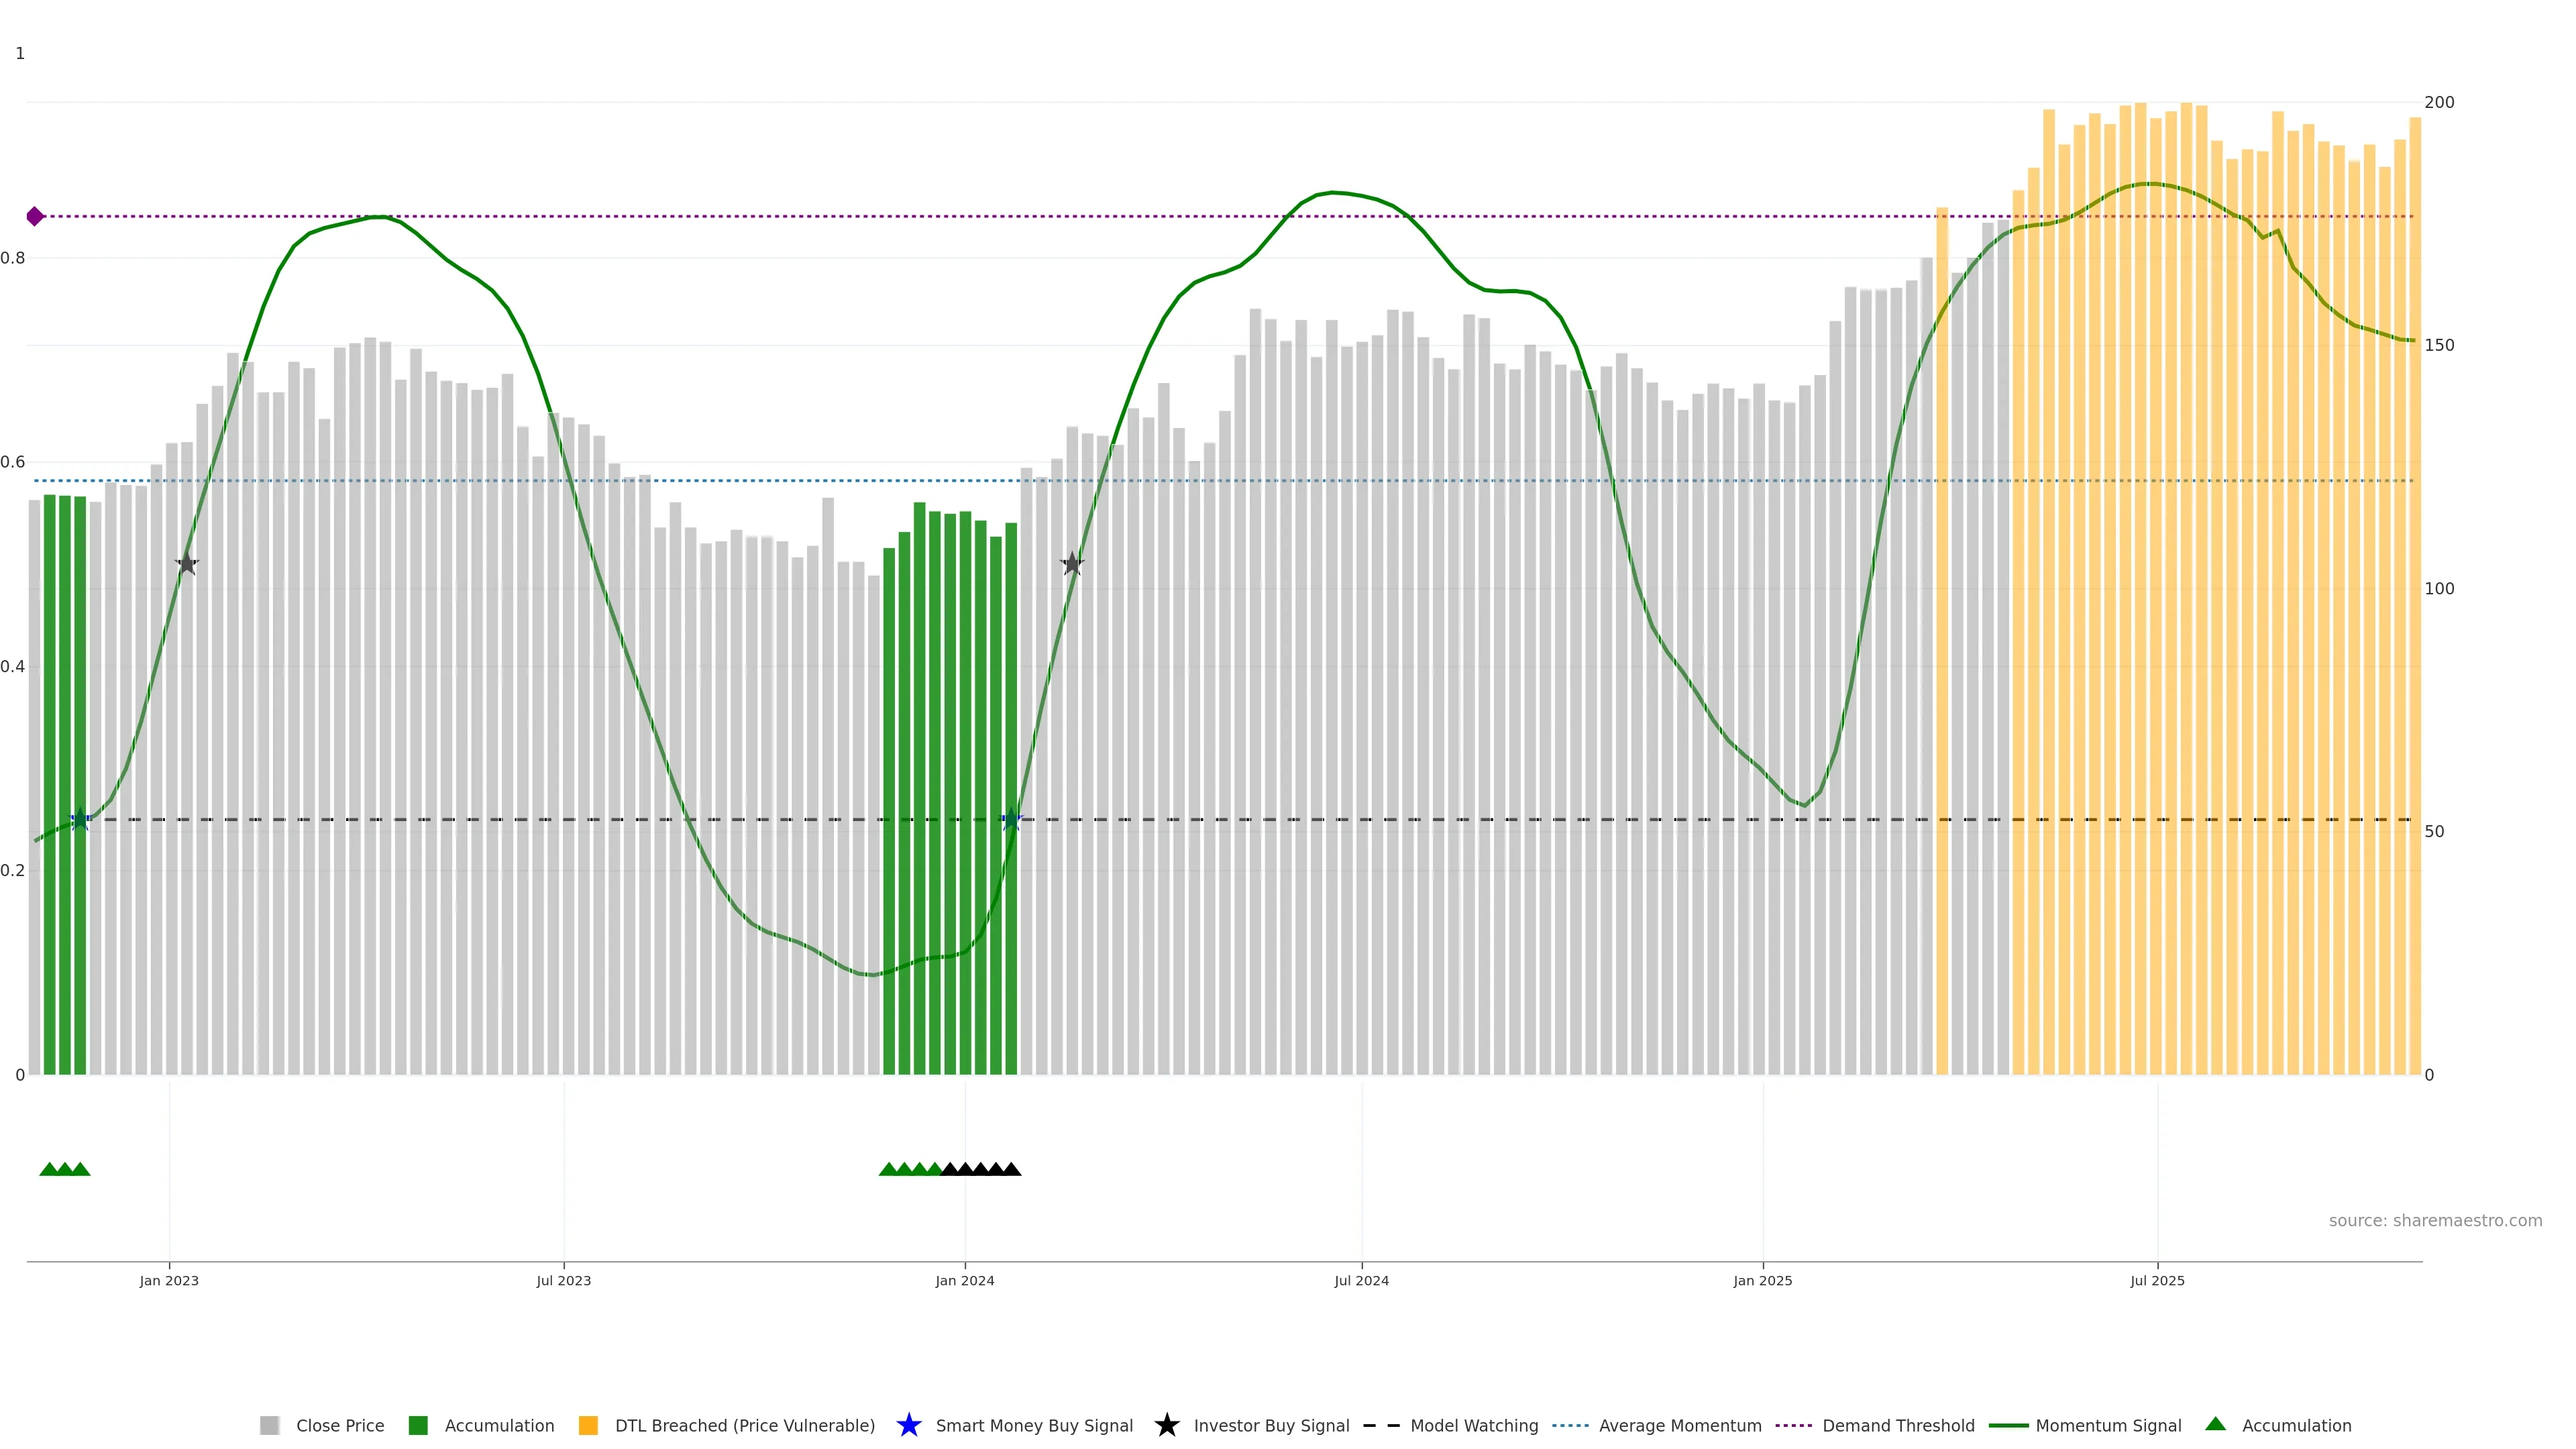Click the black triangle markers near Jan 2024
Screen dimensions: 2576x1449
981,1169
